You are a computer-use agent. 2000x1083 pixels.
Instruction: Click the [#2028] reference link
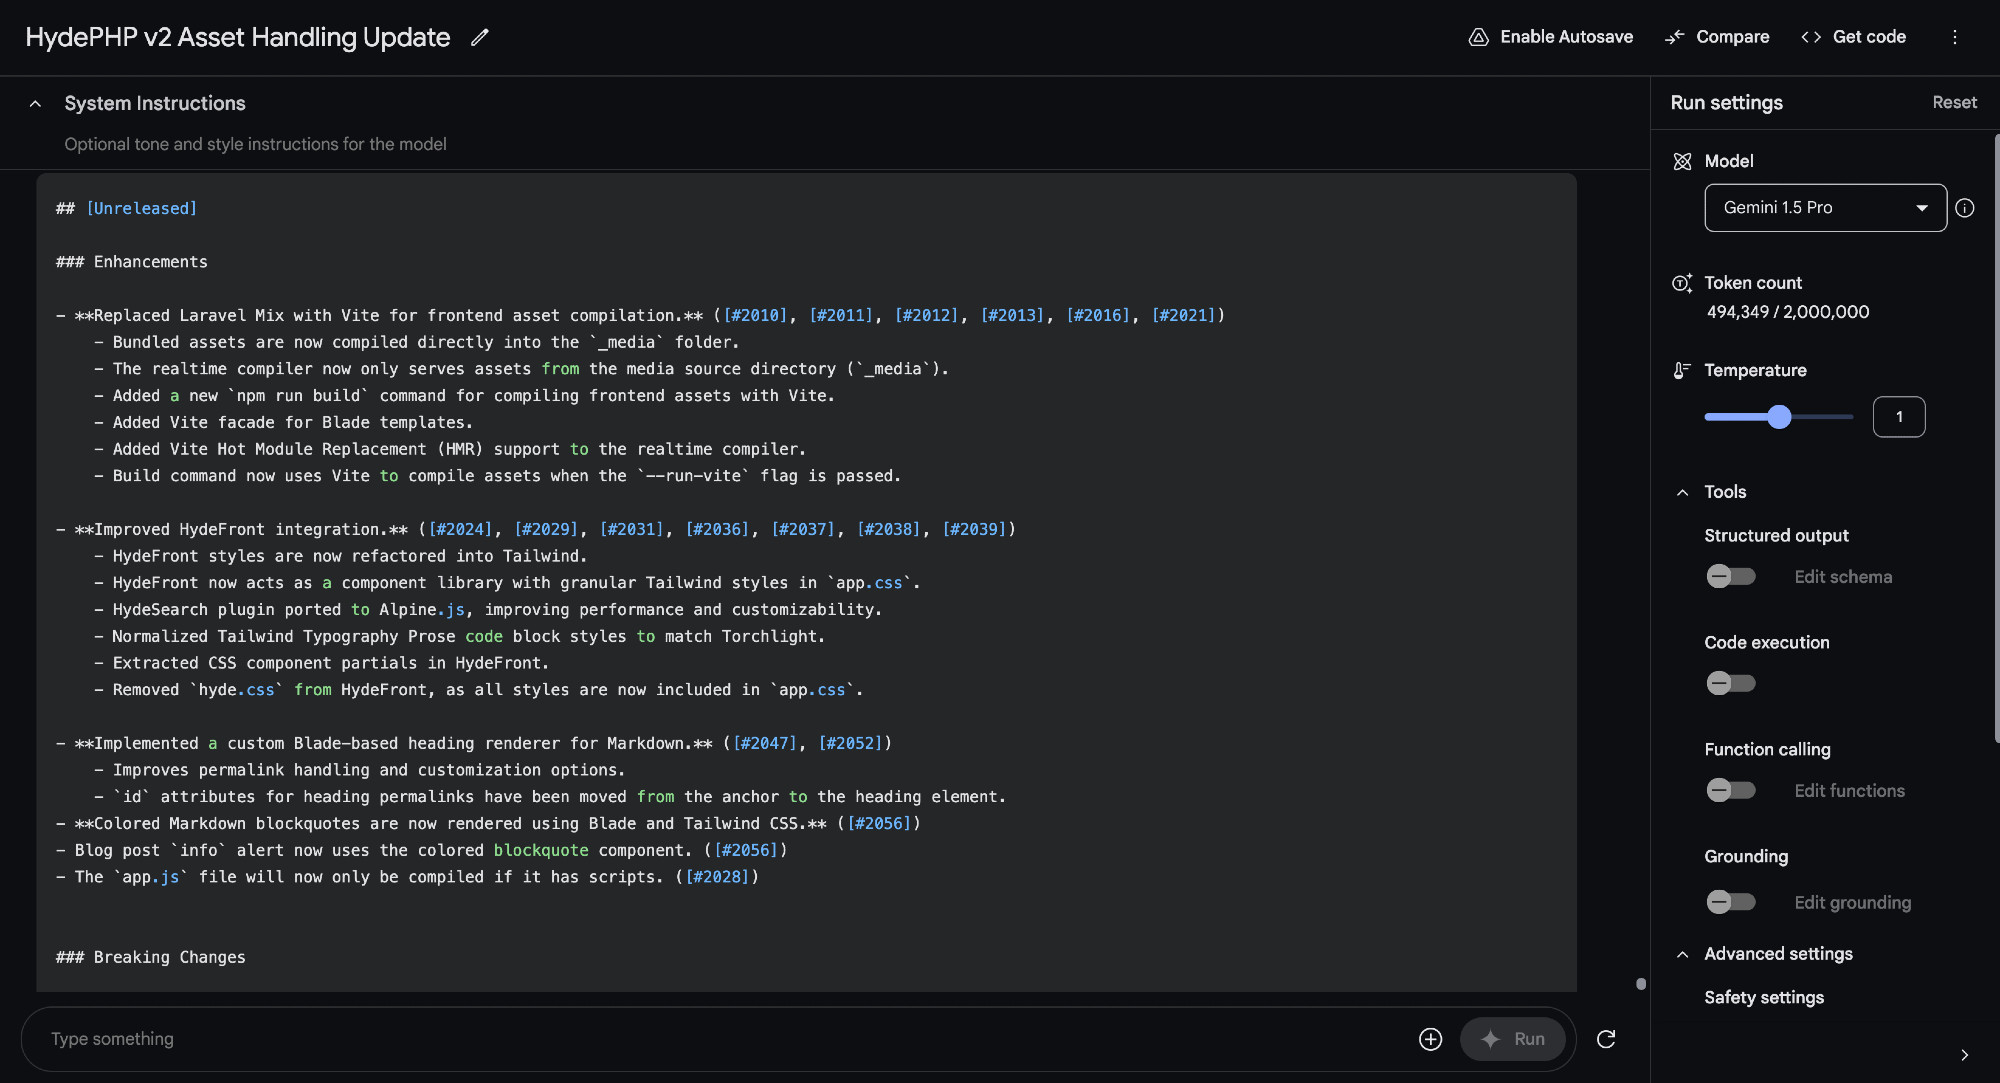tap(717, 877)
